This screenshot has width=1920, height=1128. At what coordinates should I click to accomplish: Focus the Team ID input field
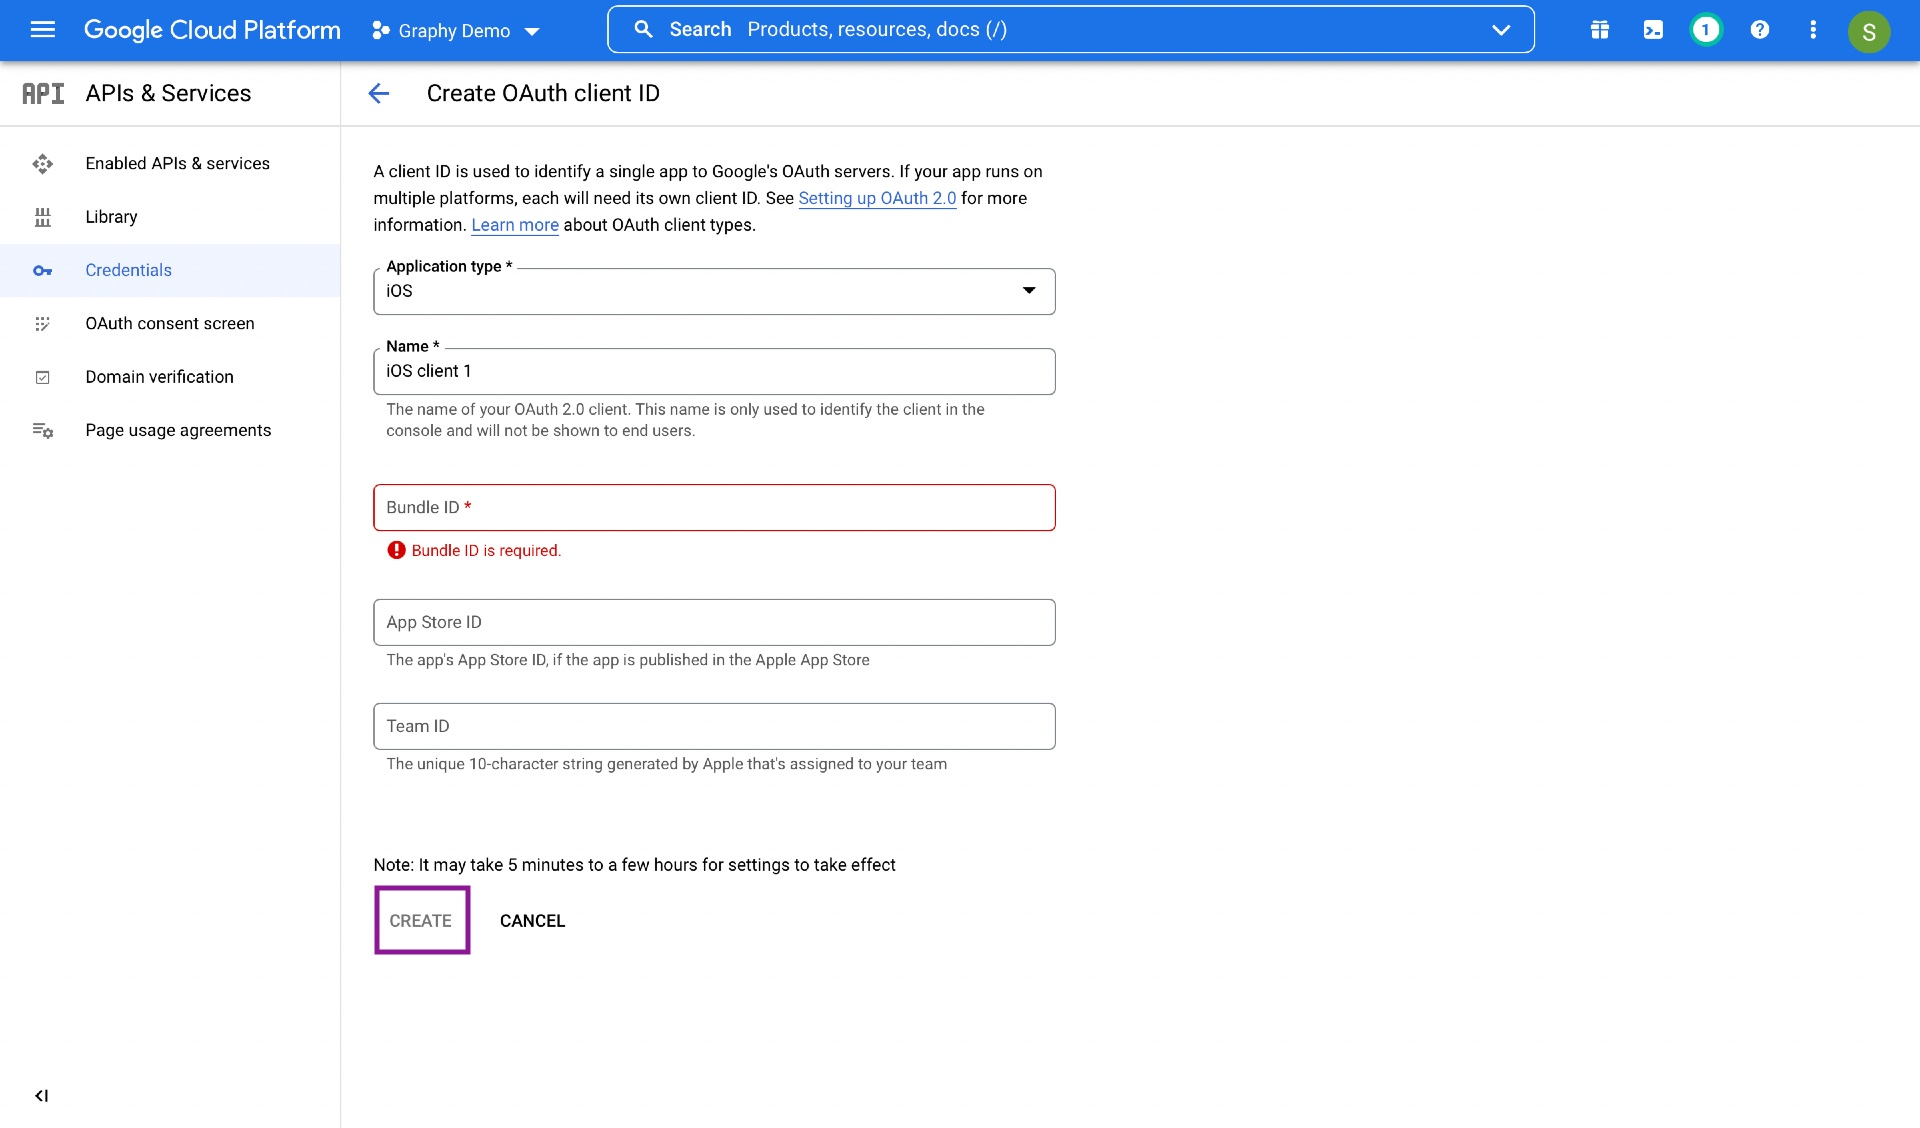click(714, 726)
